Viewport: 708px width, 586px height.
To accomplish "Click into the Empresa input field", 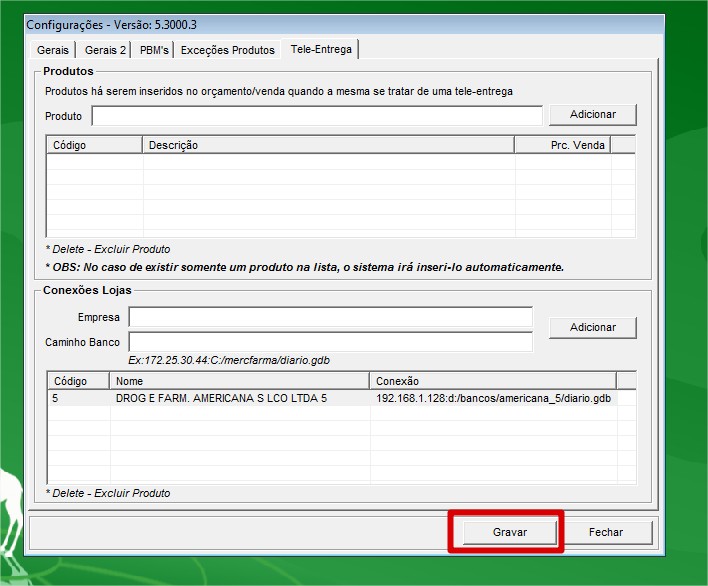I will (330, 317).
